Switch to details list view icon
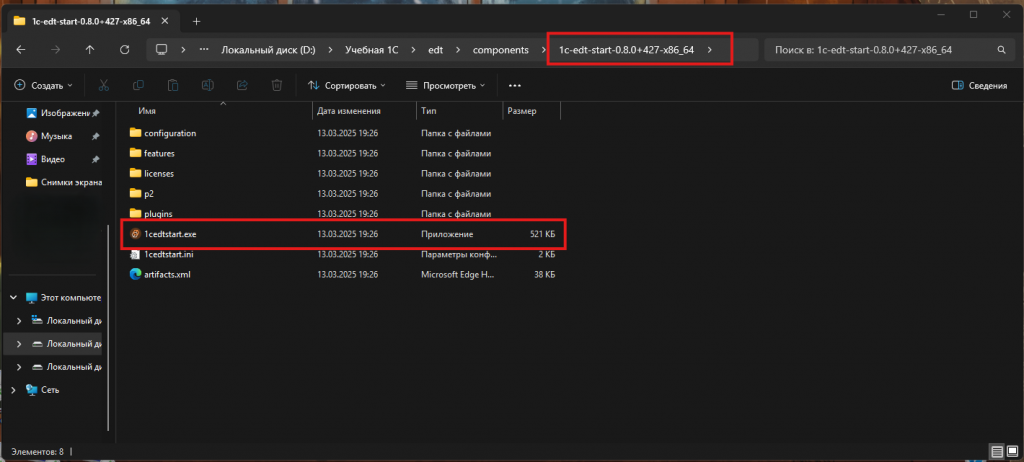Image resolution: width=1024 pixels, height=462 pixels. [997, 452]
